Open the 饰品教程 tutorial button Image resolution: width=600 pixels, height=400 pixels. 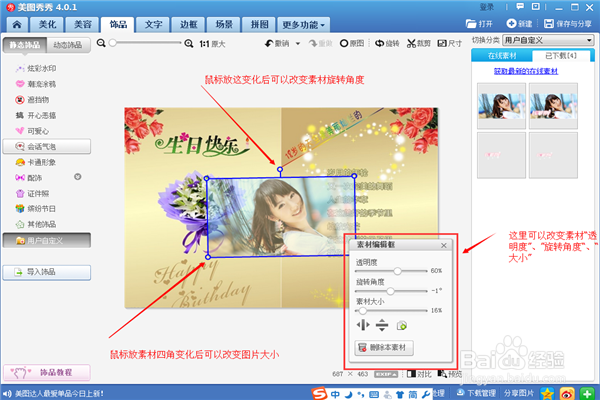pyautogui.click(x=47, y=372)
